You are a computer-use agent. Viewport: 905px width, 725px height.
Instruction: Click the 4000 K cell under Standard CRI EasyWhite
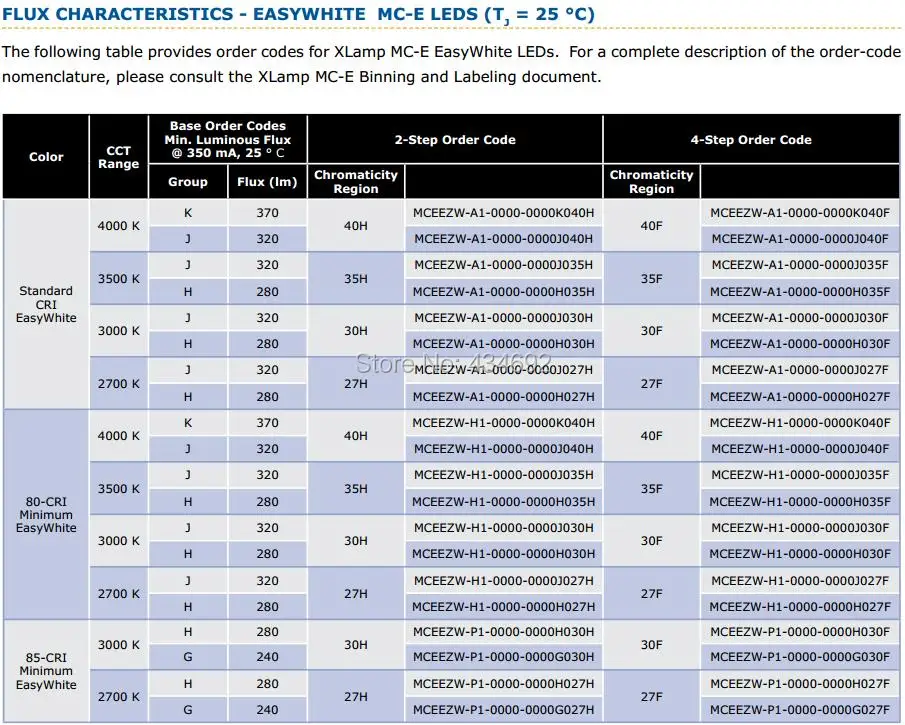118,226
